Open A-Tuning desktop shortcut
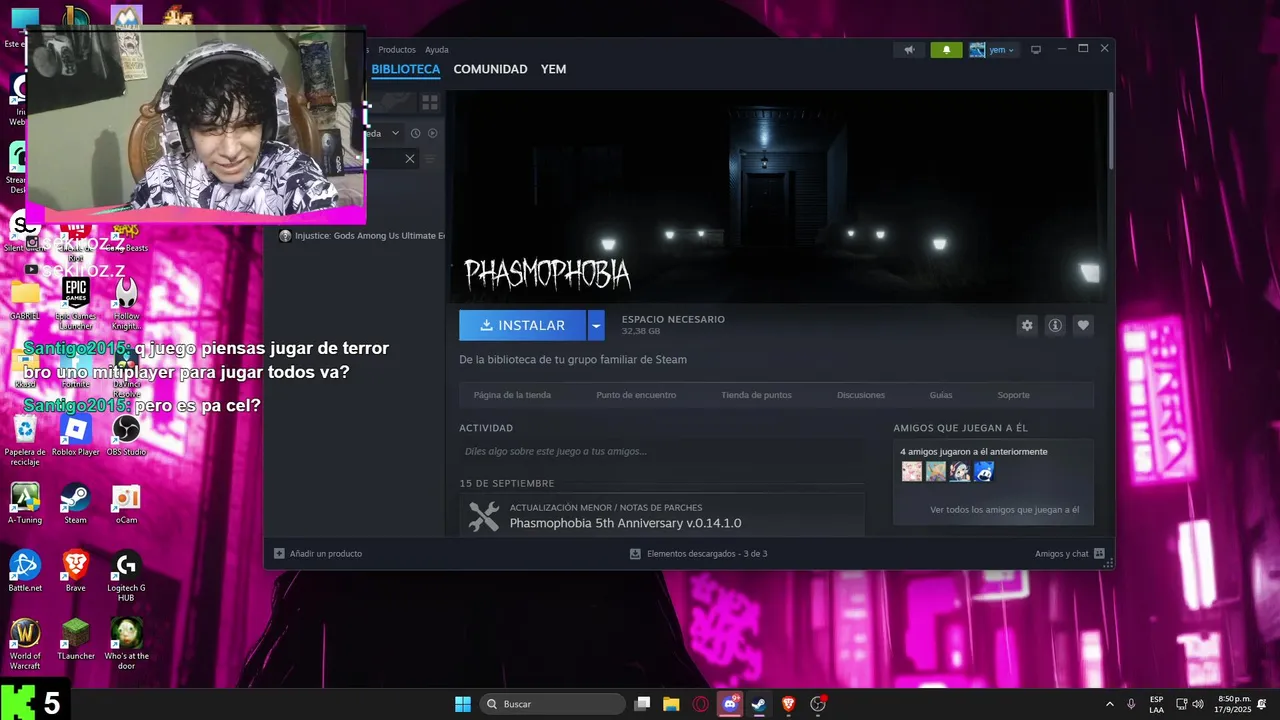The height and width of the screenshot is (720, 1280). [x=25, y=504]
